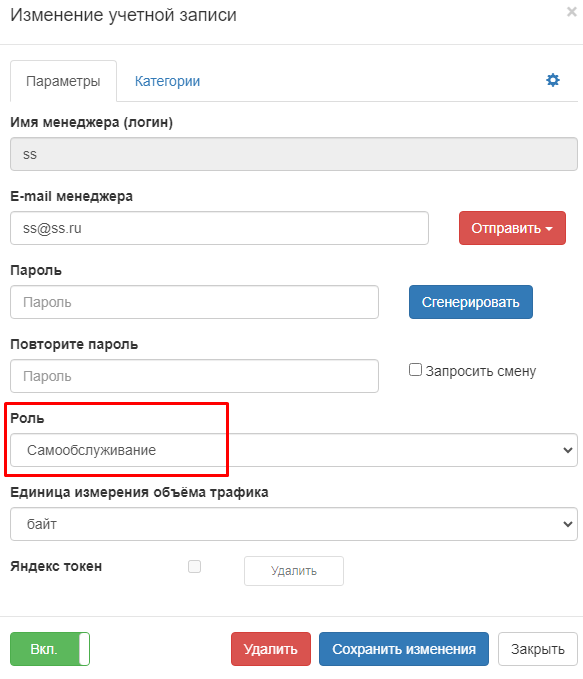Click the red Удалить account button

click(x=271, y=649)
